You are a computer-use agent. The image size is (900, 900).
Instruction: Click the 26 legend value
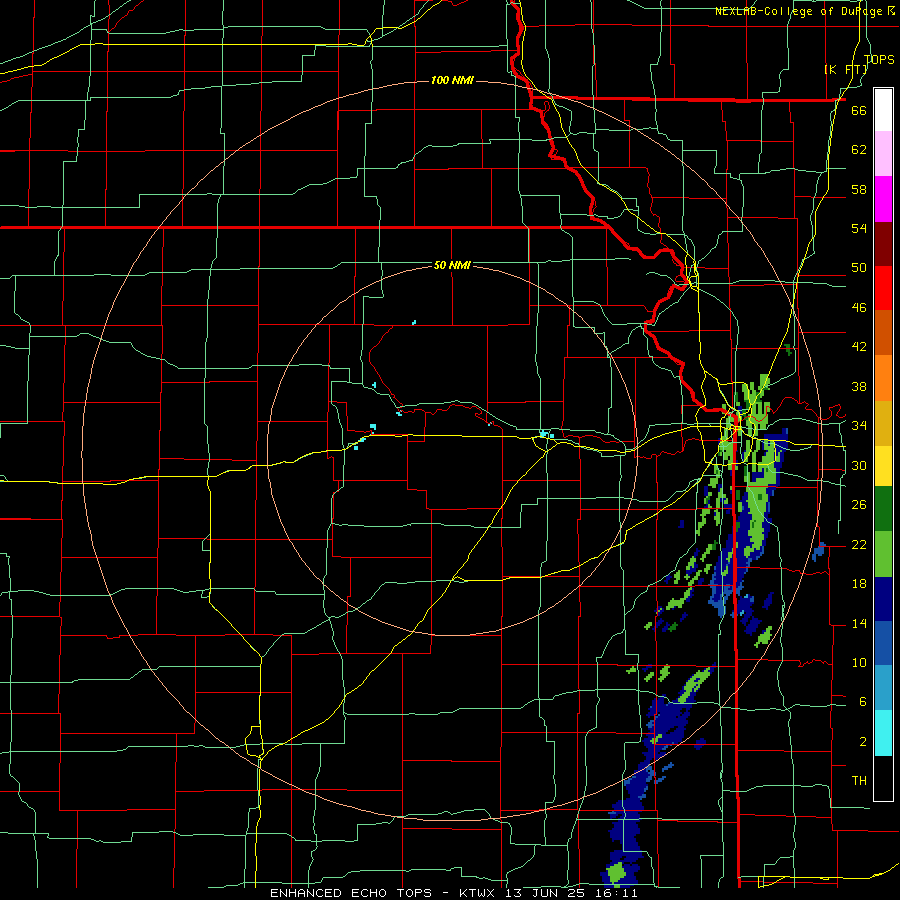click(859, 505)
